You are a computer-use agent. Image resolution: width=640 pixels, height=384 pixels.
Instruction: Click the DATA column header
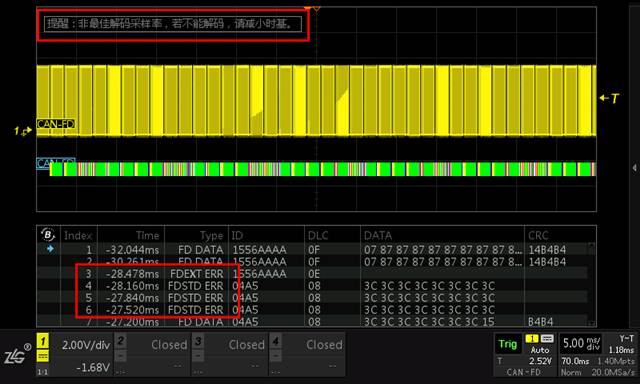pyautogui.click(x=378, y=235)
